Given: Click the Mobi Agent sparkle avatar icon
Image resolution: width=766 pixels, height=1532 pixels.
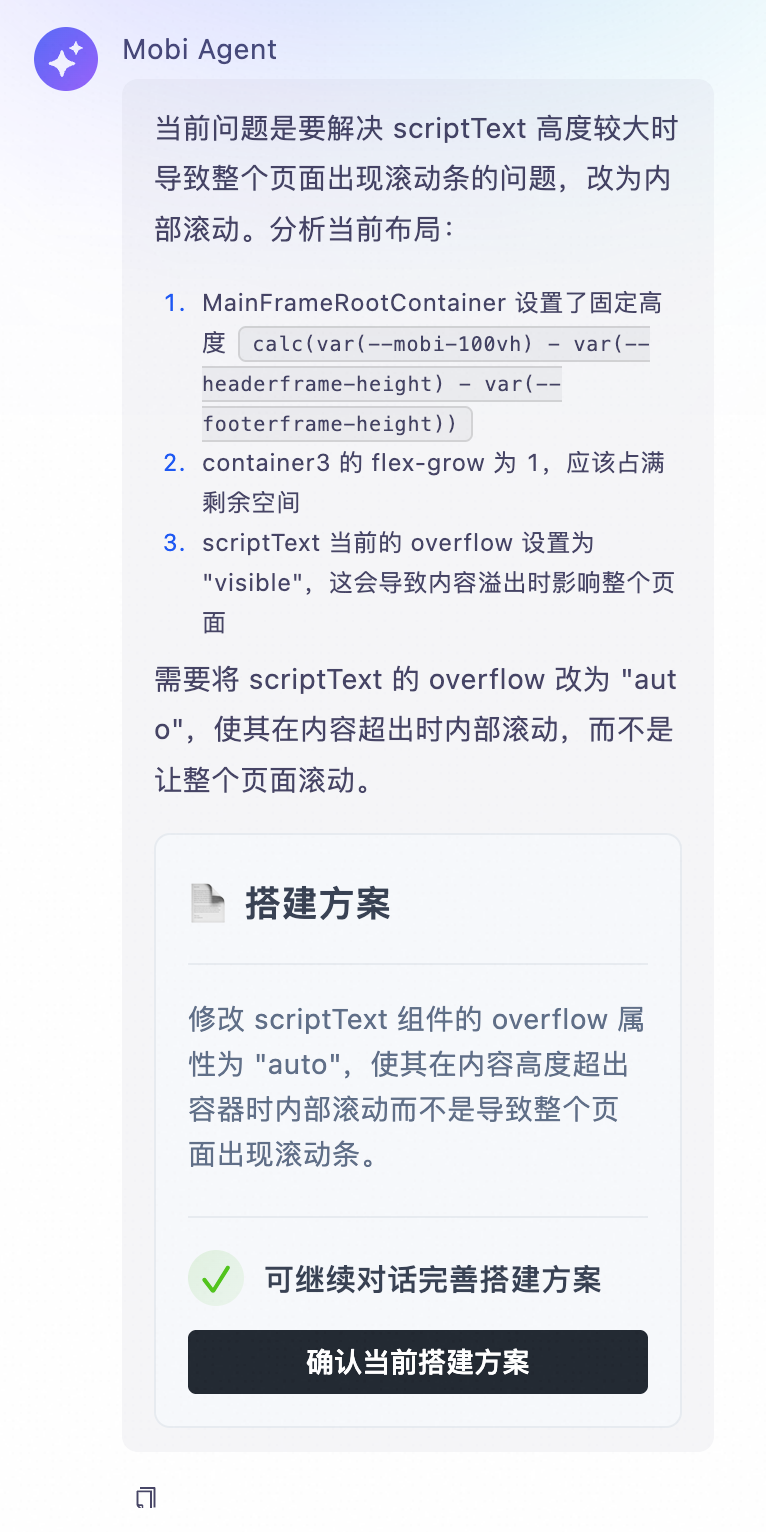Looking at the screenshot, I should coord(66,59).
